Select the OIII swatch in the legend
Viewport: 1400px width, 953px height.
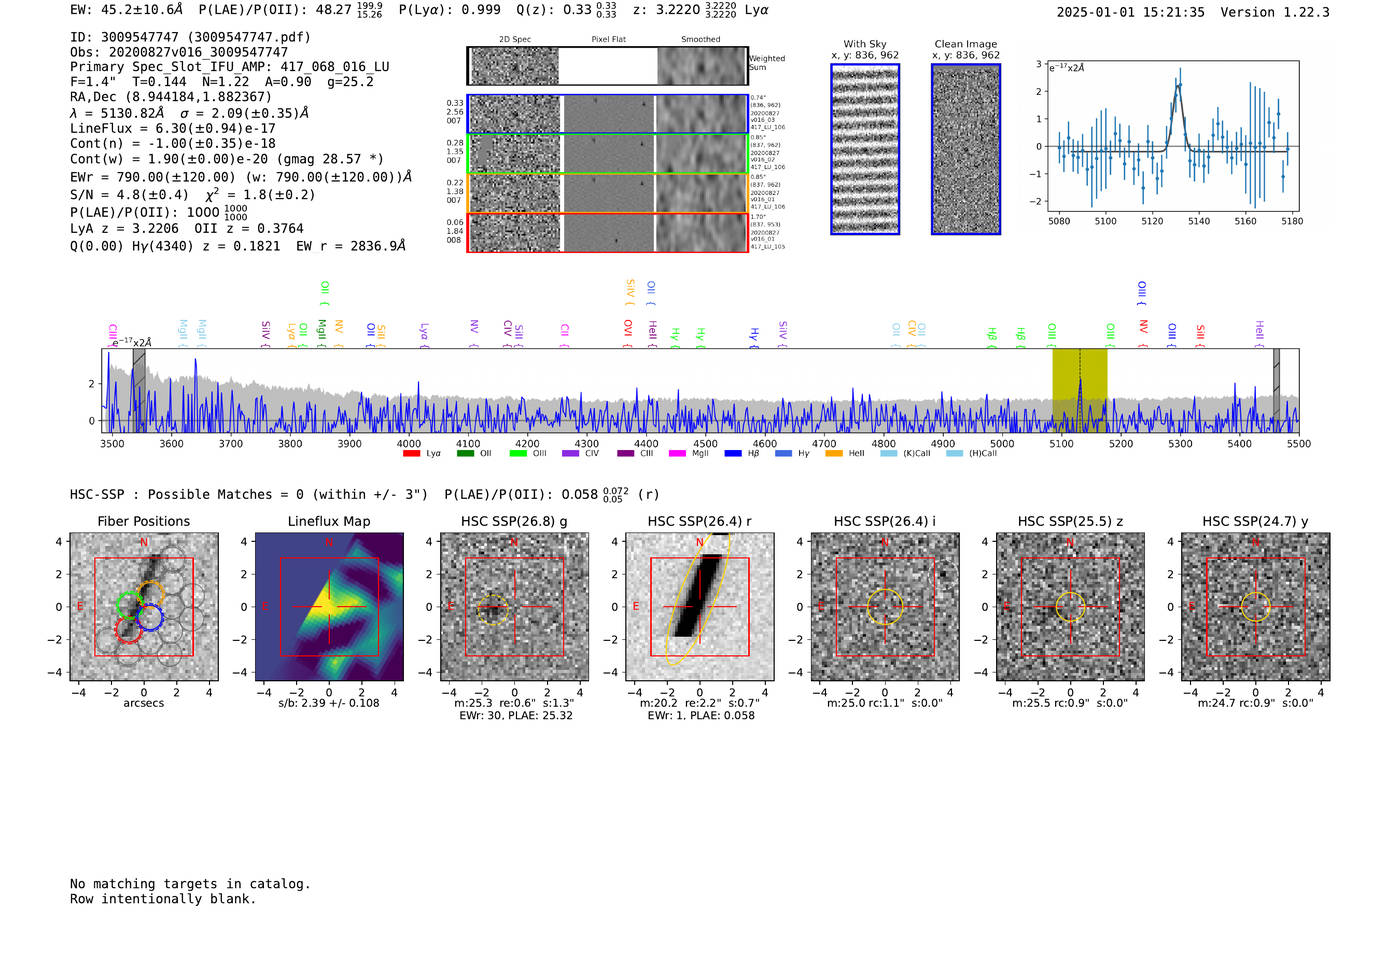tap(518, 454)
